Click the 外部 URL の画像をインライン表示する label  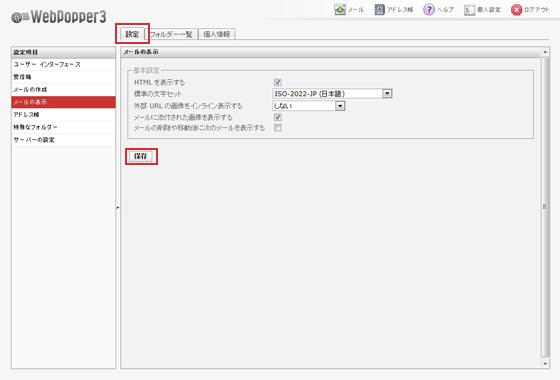[188, 106]
